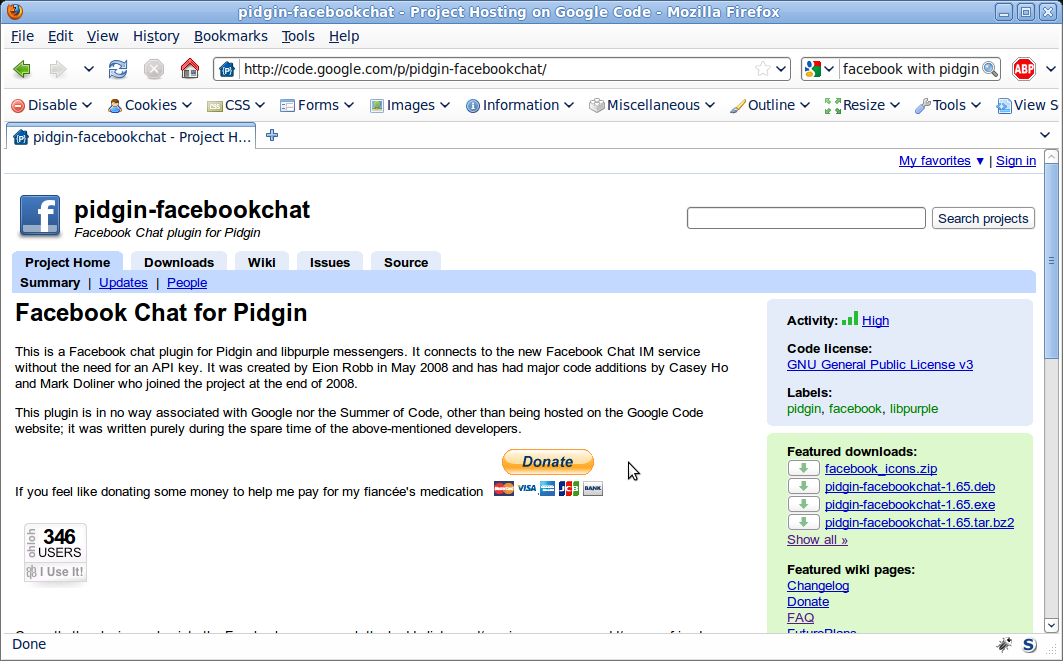Open the Forms developer toolbar menu
This screenshot has width=1063, height=661.
click(x=317, y=105)
